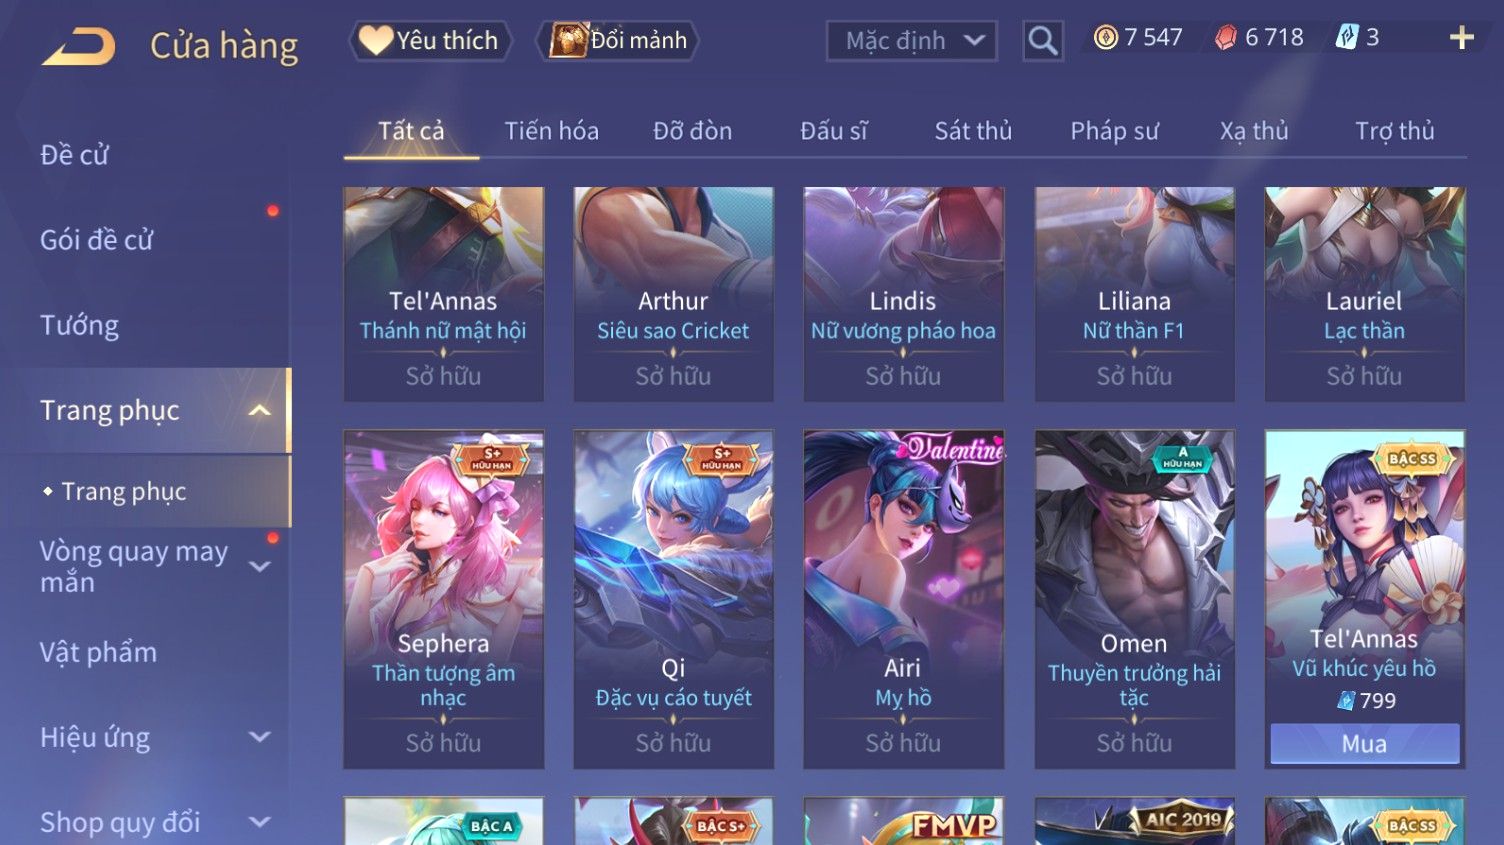
Task: Click the red ruby balance icon
Action: click(1226, 38)
